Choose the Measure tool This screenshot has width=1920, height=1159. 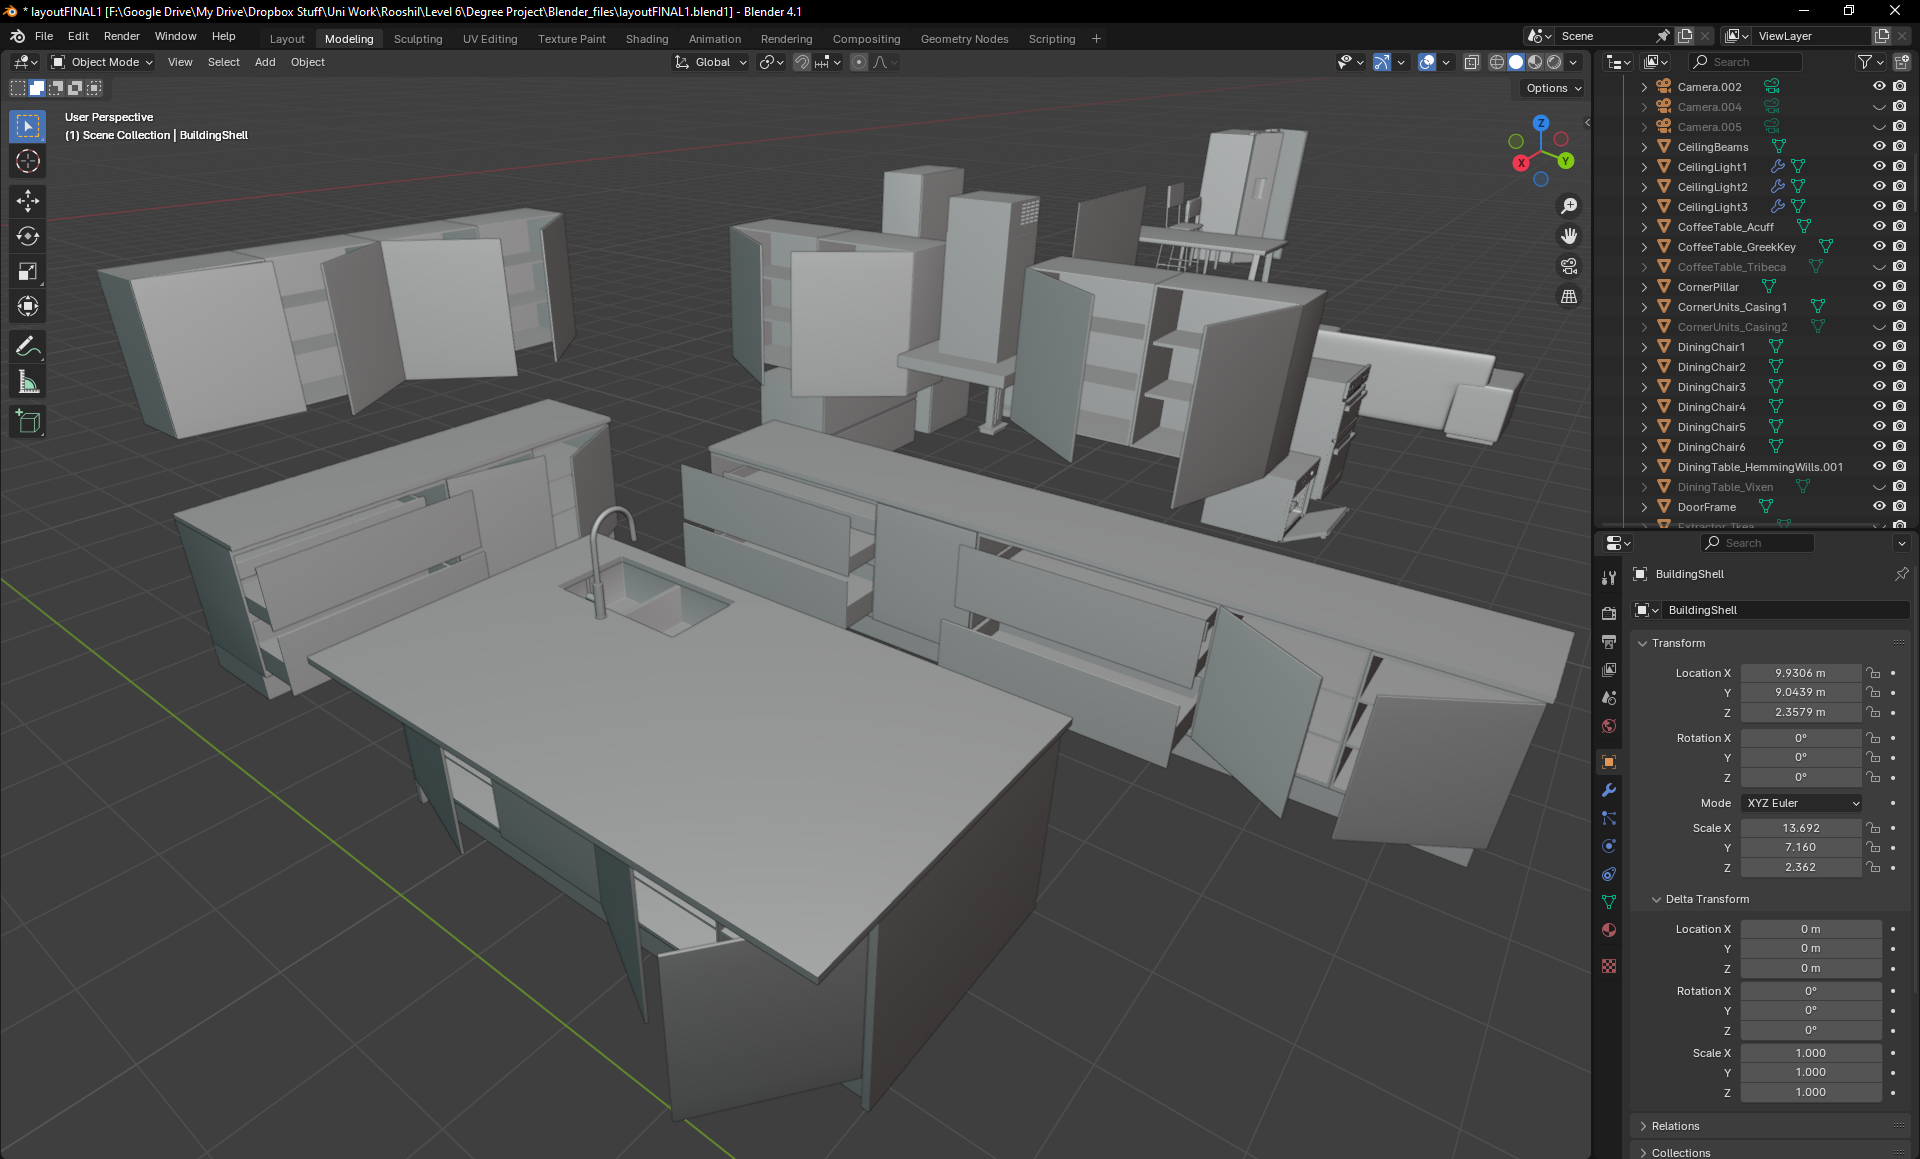point(28,382)
